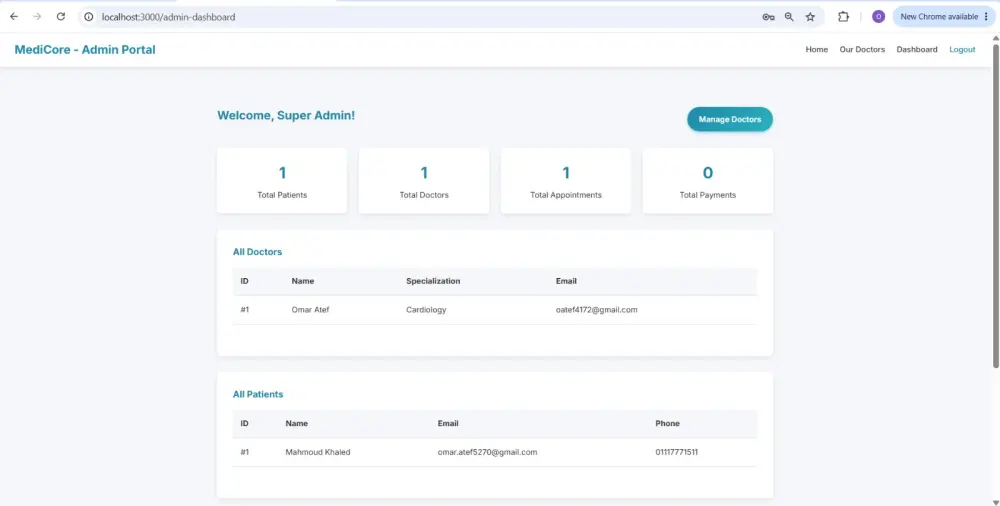Select patient name Mahmoud Khaled
The width and height of the screenshot is (1000, 506).
click(318, 452)
